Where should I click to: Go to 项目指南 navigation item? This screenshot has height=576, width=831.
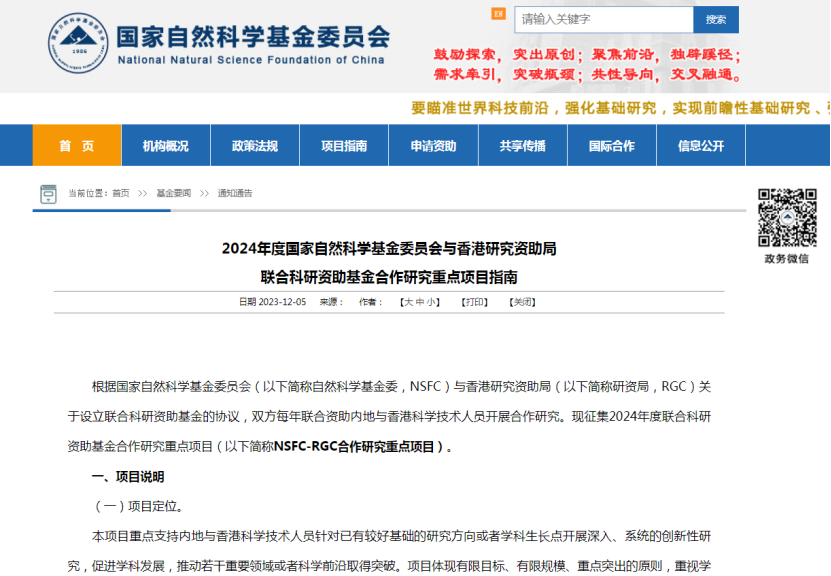[344, 146]
